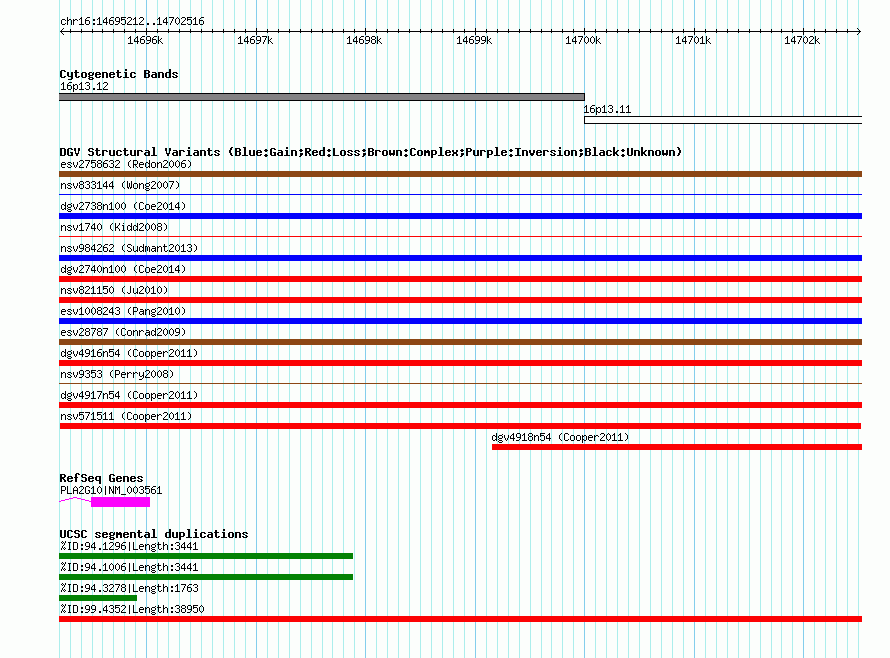Click the UCSC segmental duplications track title
The height and width of the screenshot is (658, 890).
[154, 534]
